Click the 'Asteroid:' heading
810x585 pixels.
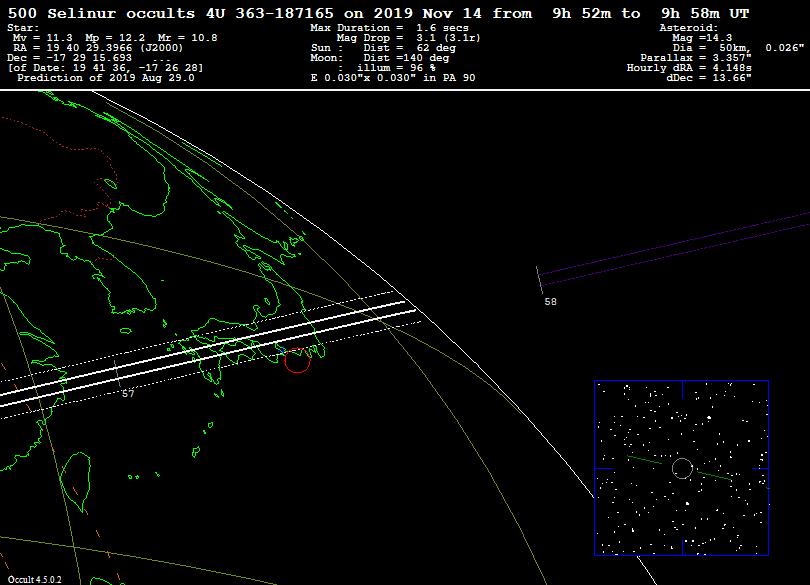coord(689,28)
